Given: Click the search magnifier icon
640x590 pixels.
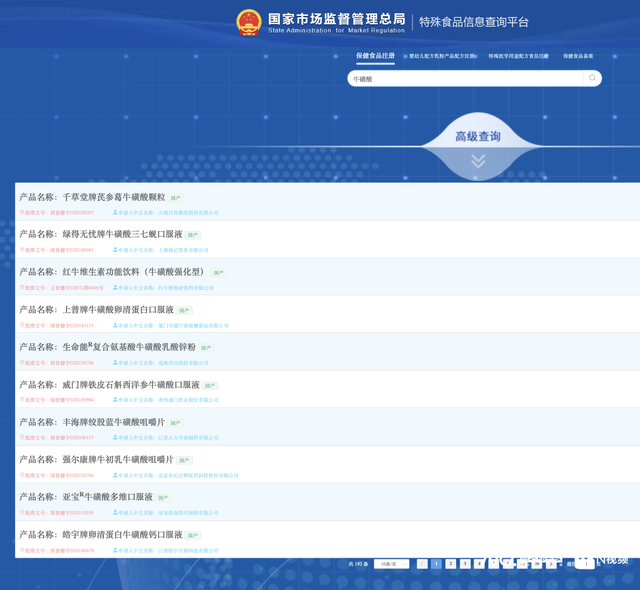Looking at the screenshot, I should [x=592, y=78].
